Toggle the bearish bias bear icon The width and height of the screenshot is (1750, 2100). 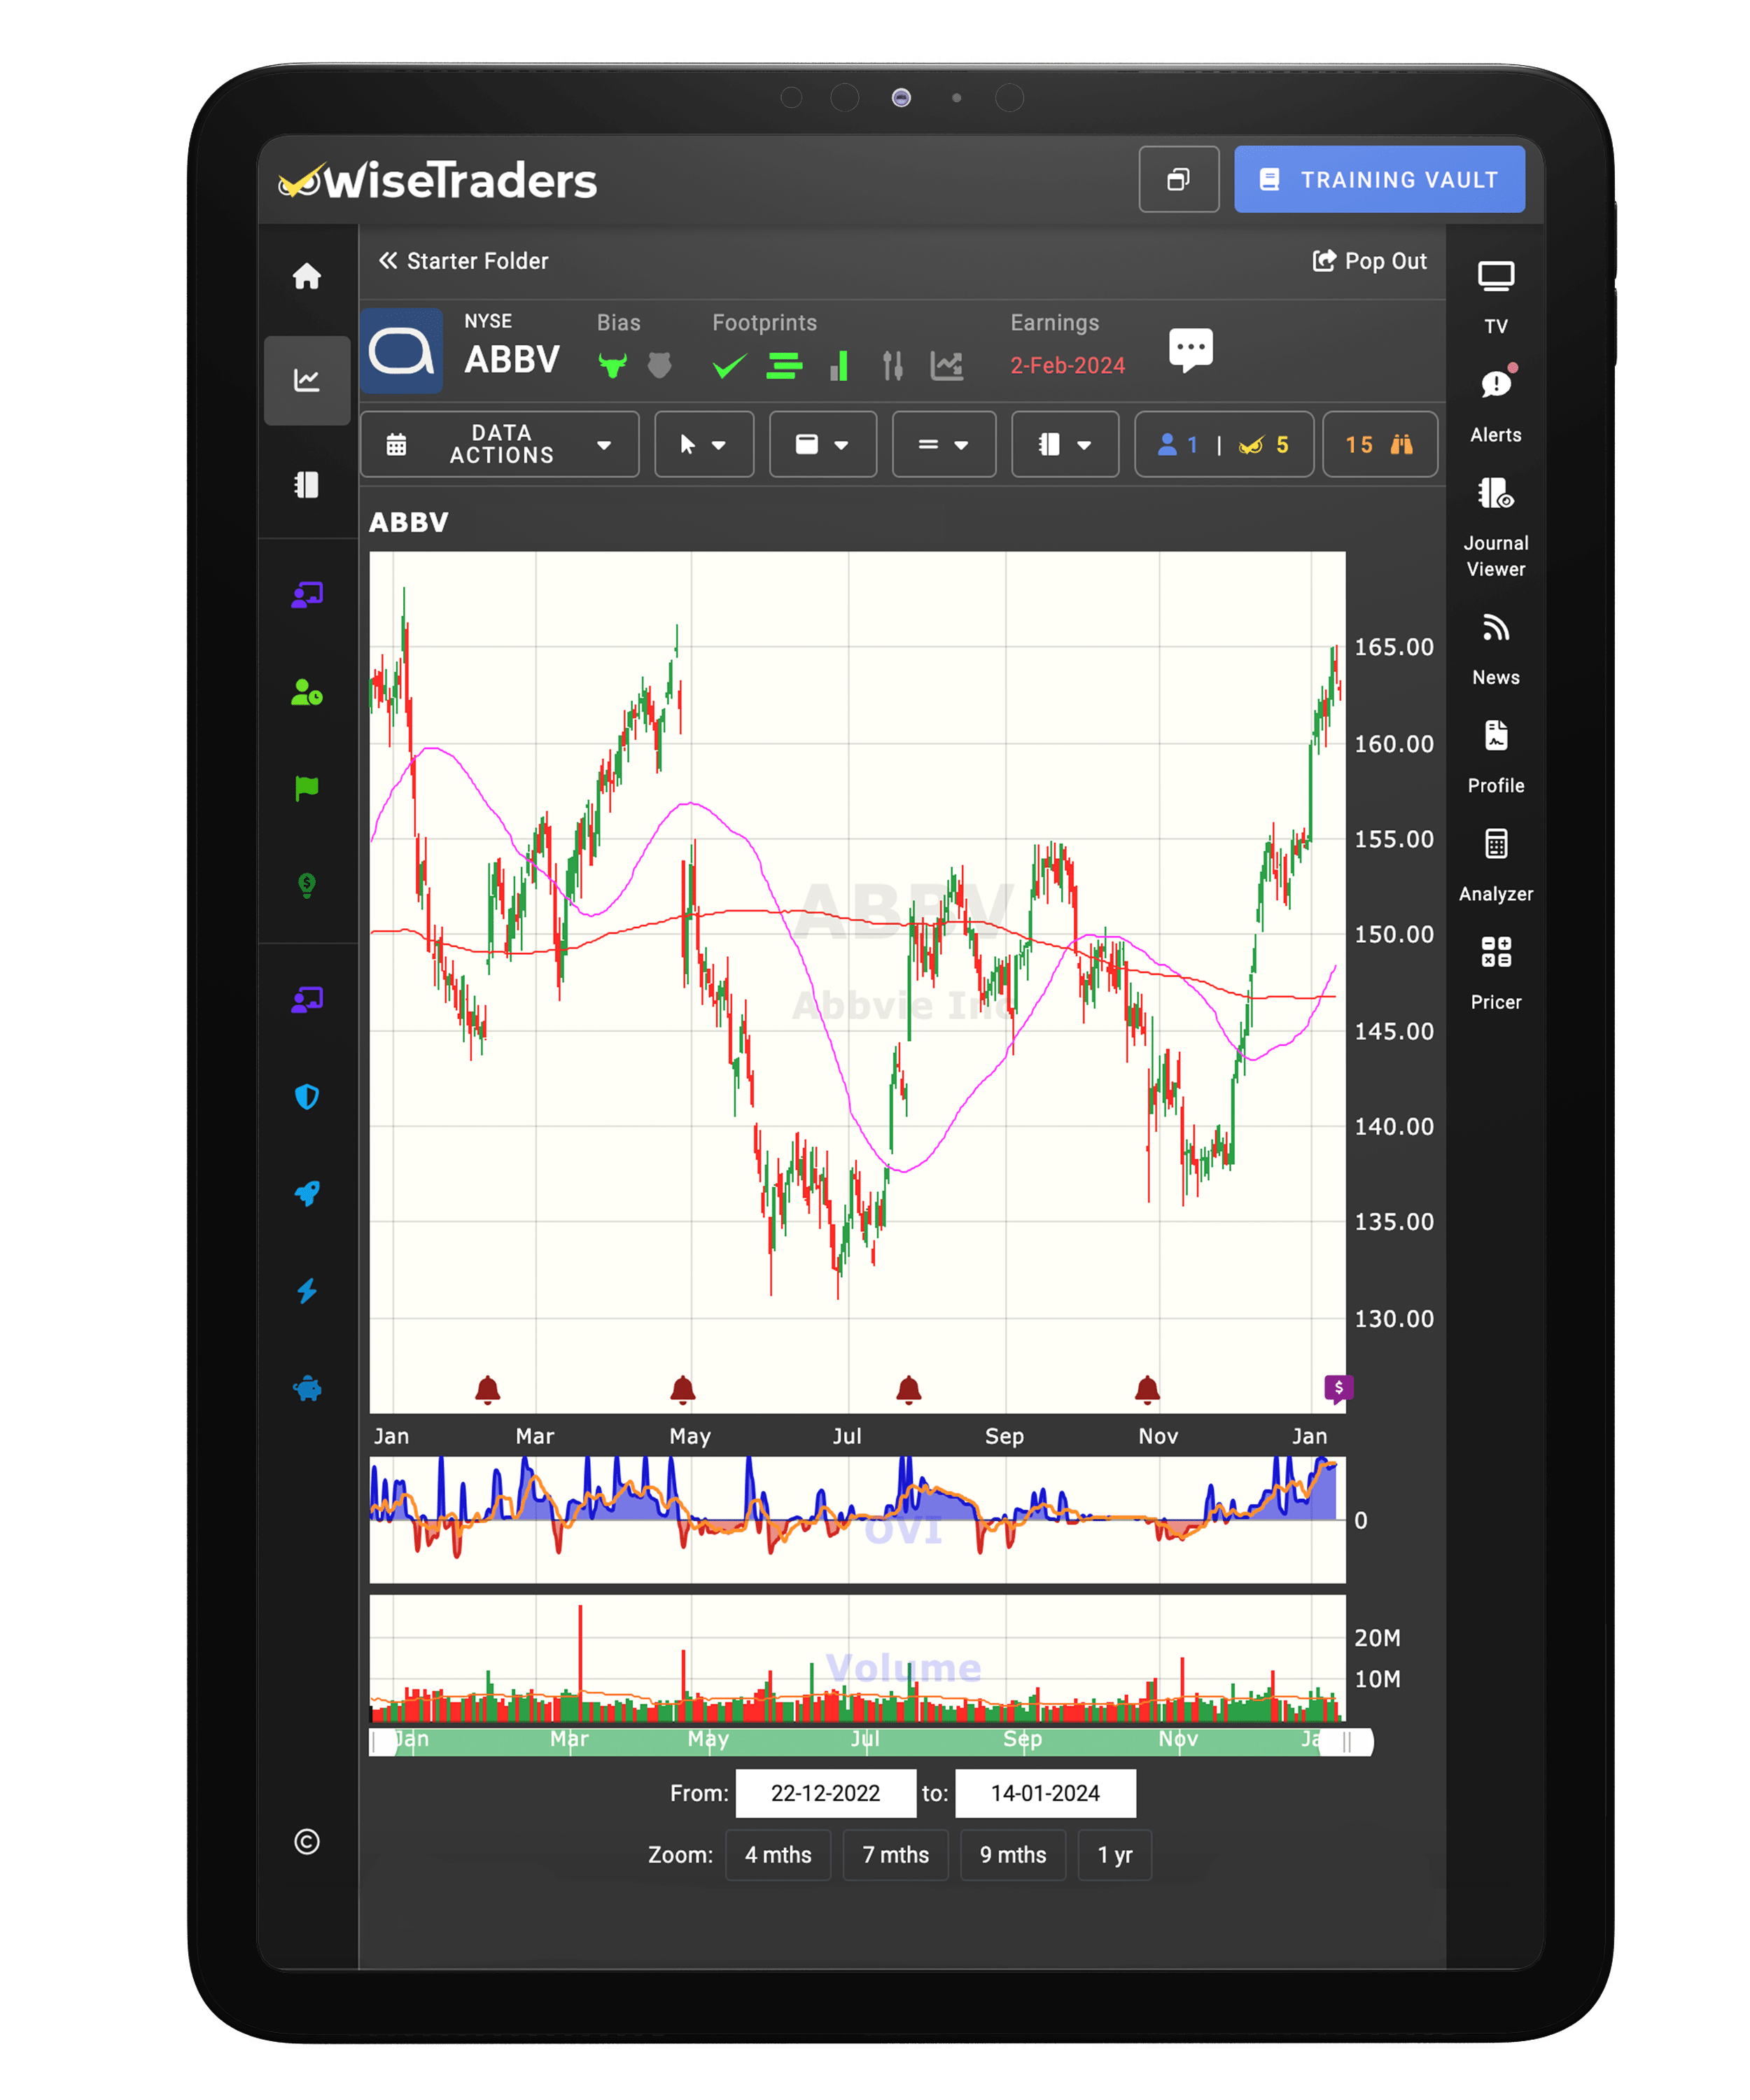[x=659, y=365]
